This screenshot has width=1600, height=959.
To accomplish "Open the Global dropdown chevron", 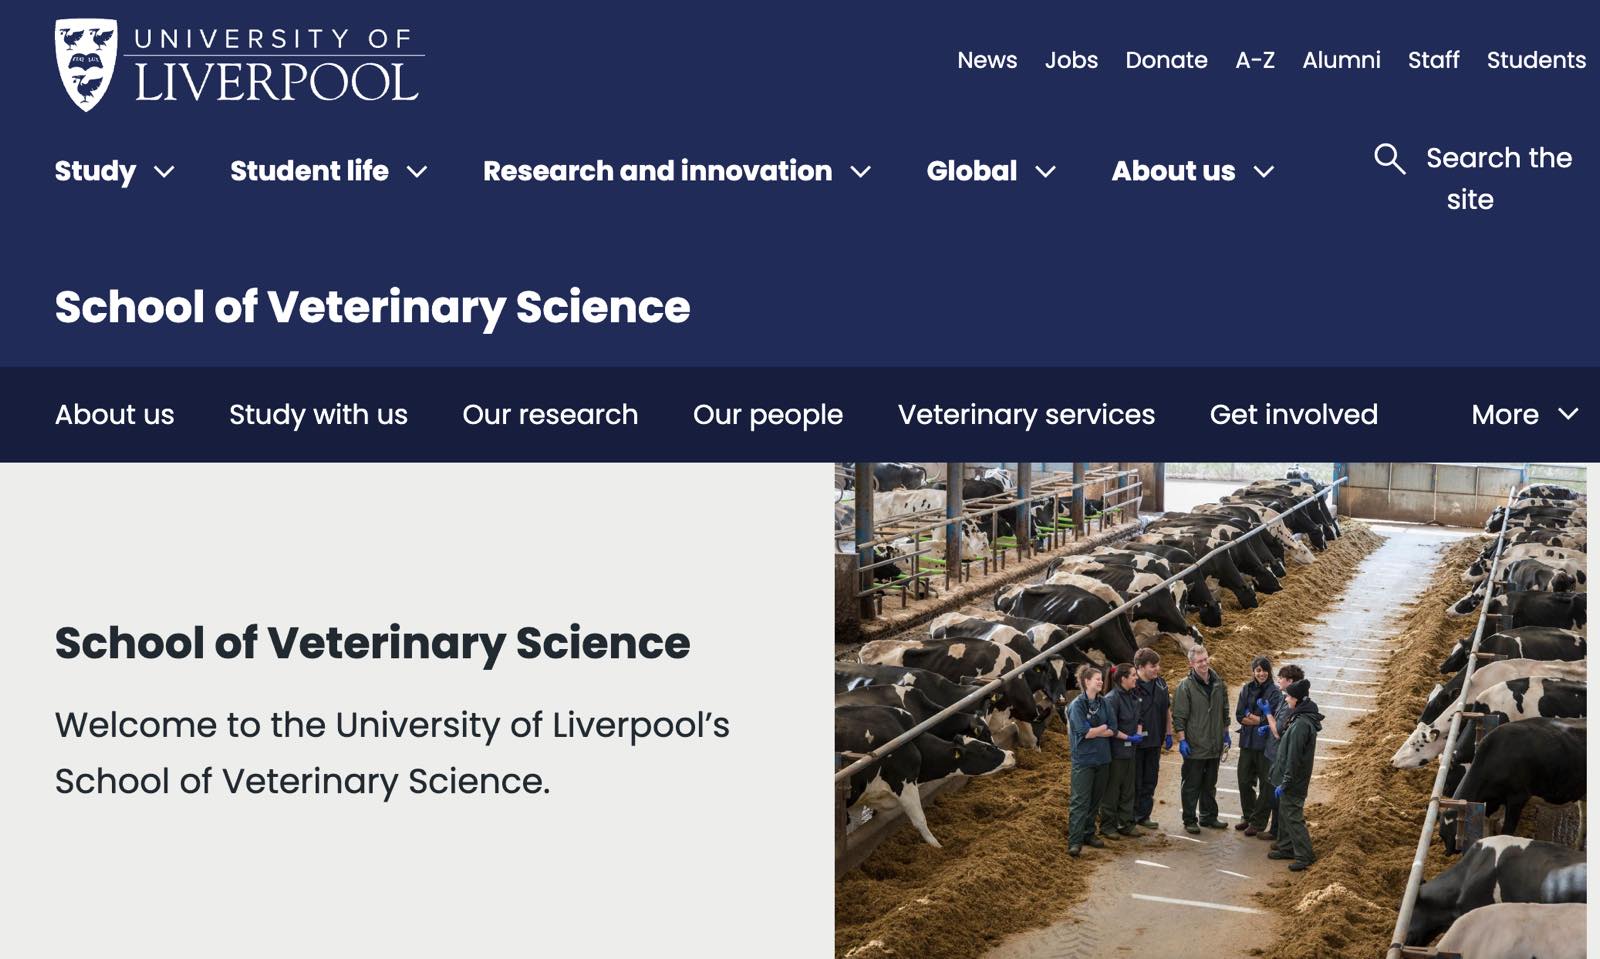I will (1046, 172).
